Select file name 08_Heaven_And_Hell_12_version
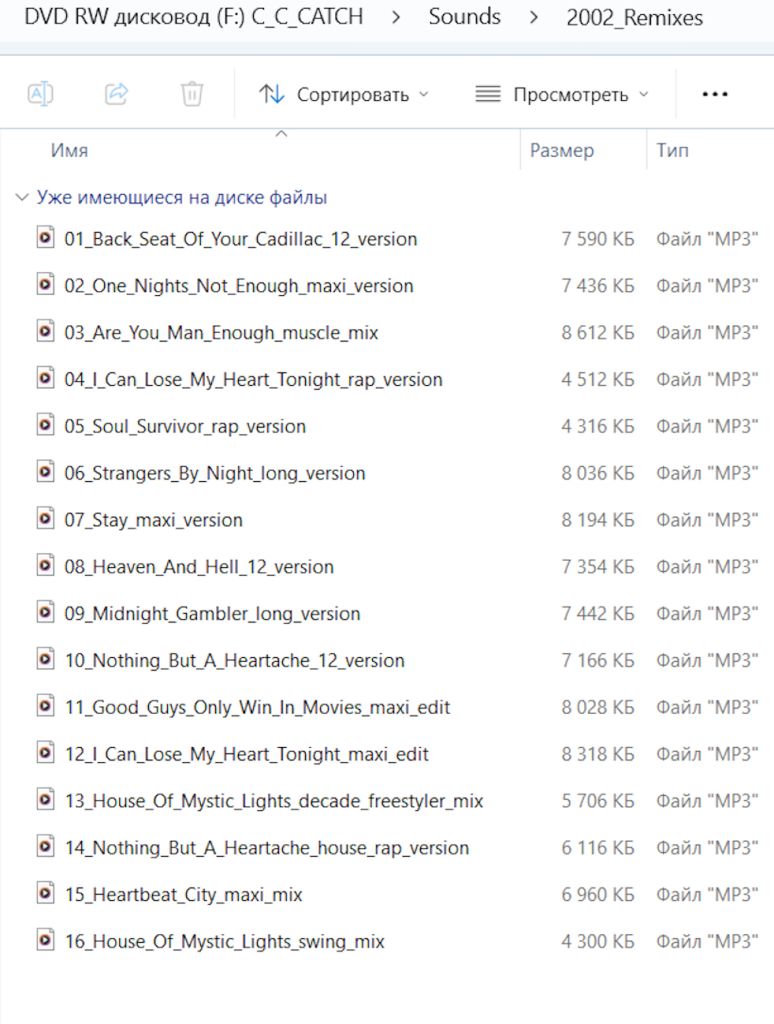The height and width of the screenshot is (1024, 774). click(199, 567)
